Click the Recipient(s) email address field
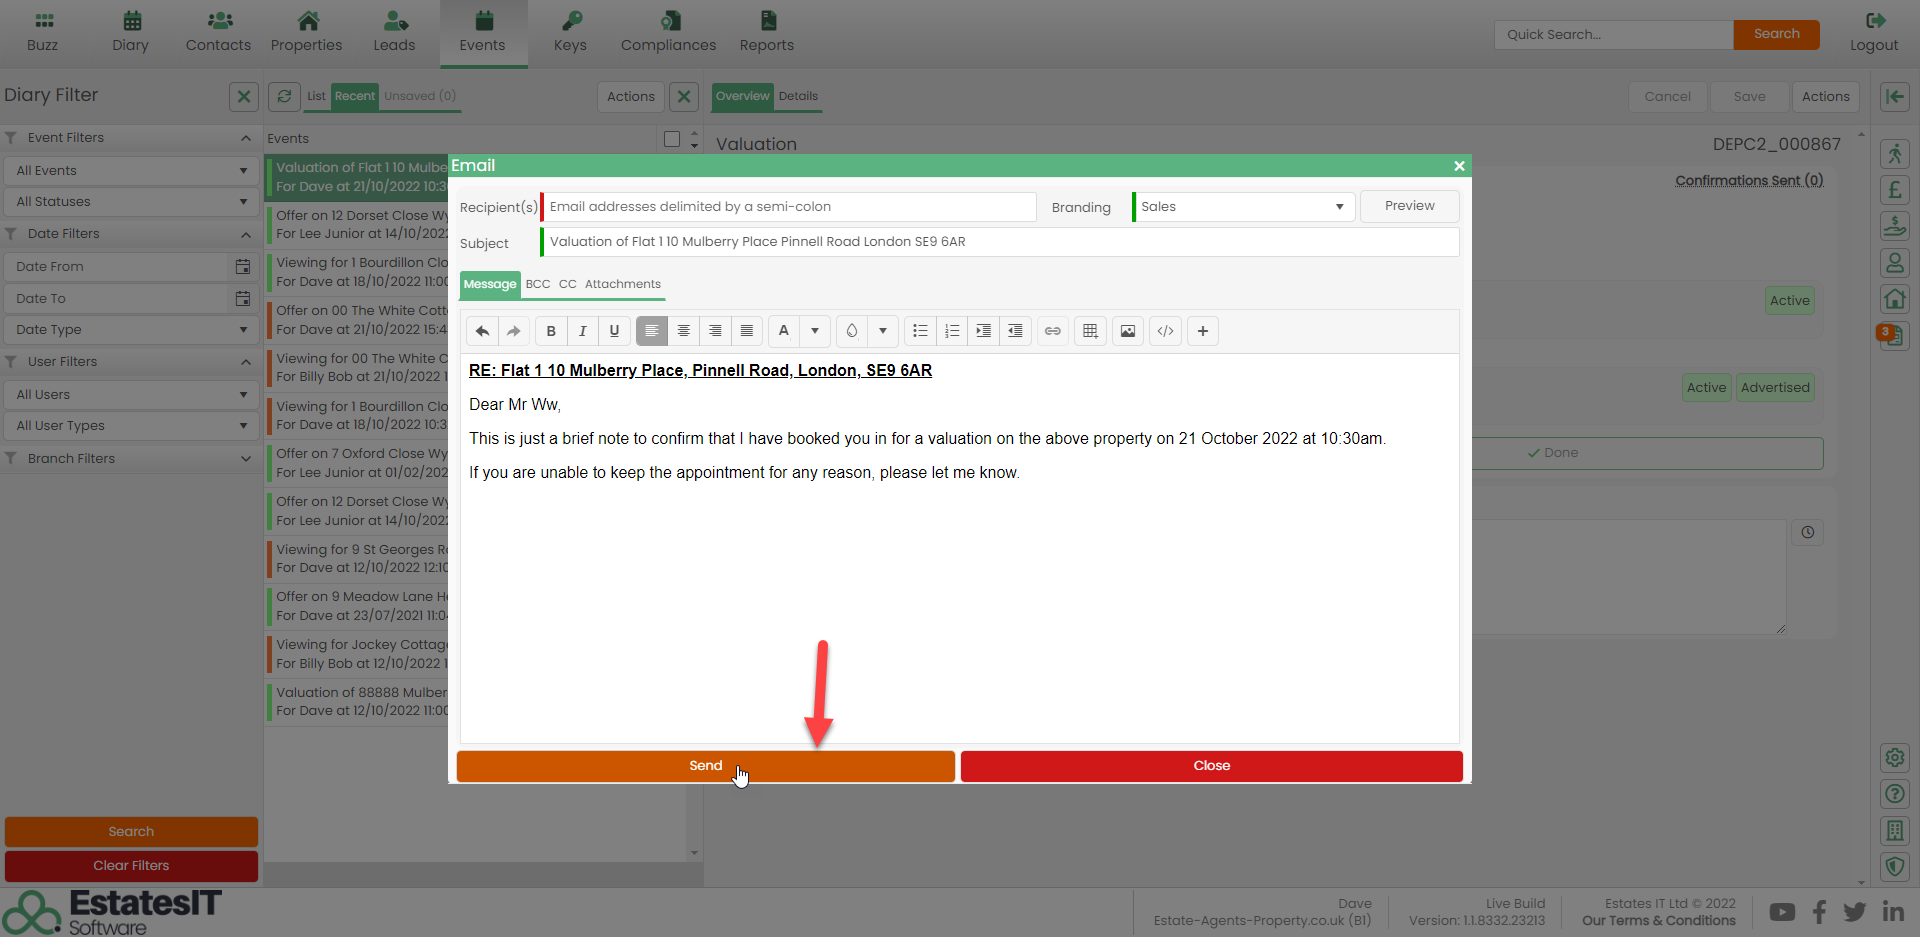1920x937 pixels. point(790,207)
